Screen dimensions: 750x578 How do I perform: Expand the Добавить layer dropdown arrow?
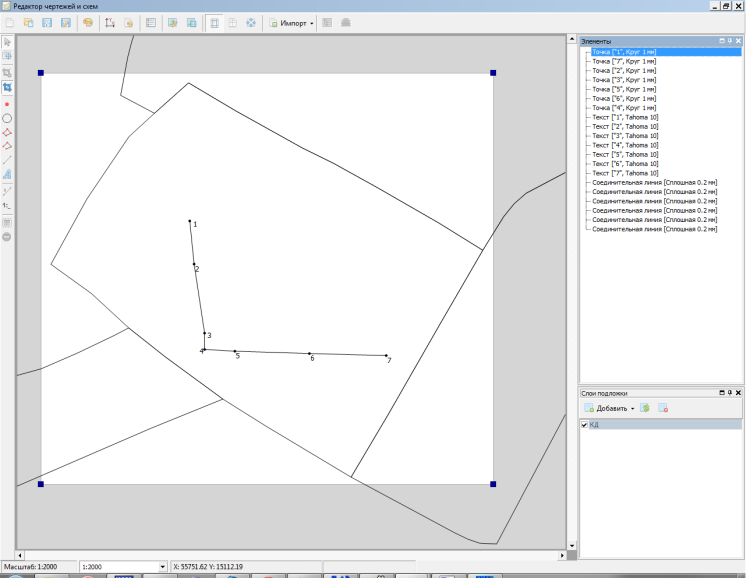[632, 409]
